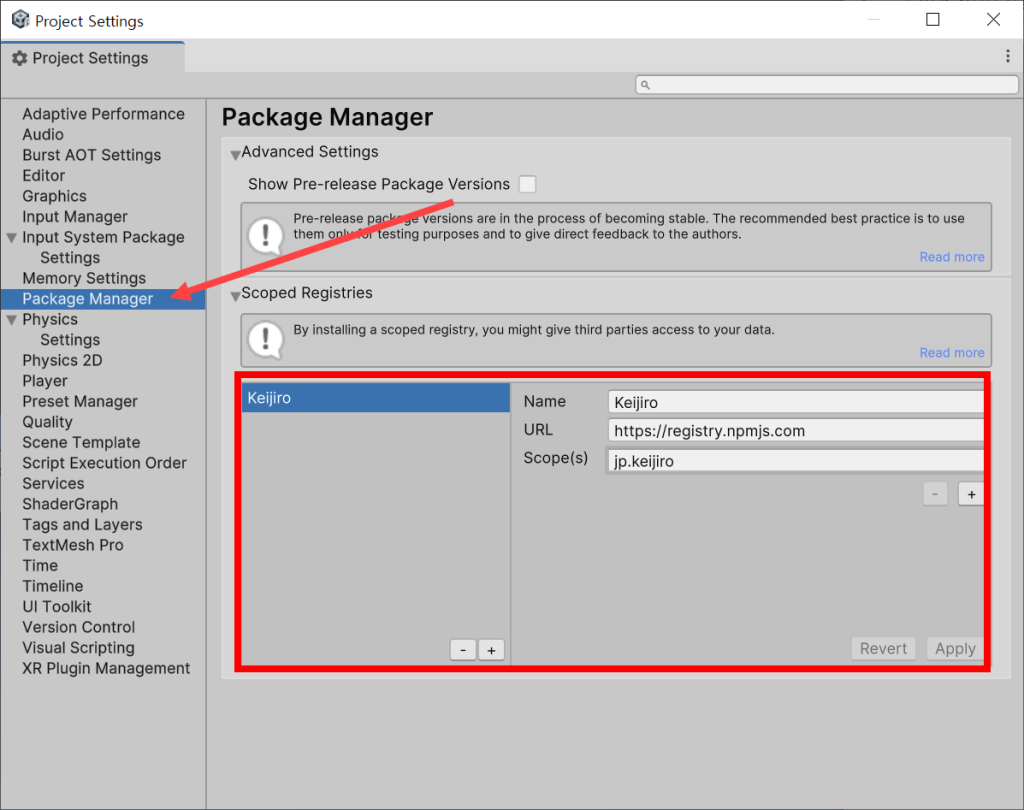1024x810 pixels.
Task: Click the magnifier icon in the search field
Action: click(x=645, y=84)
